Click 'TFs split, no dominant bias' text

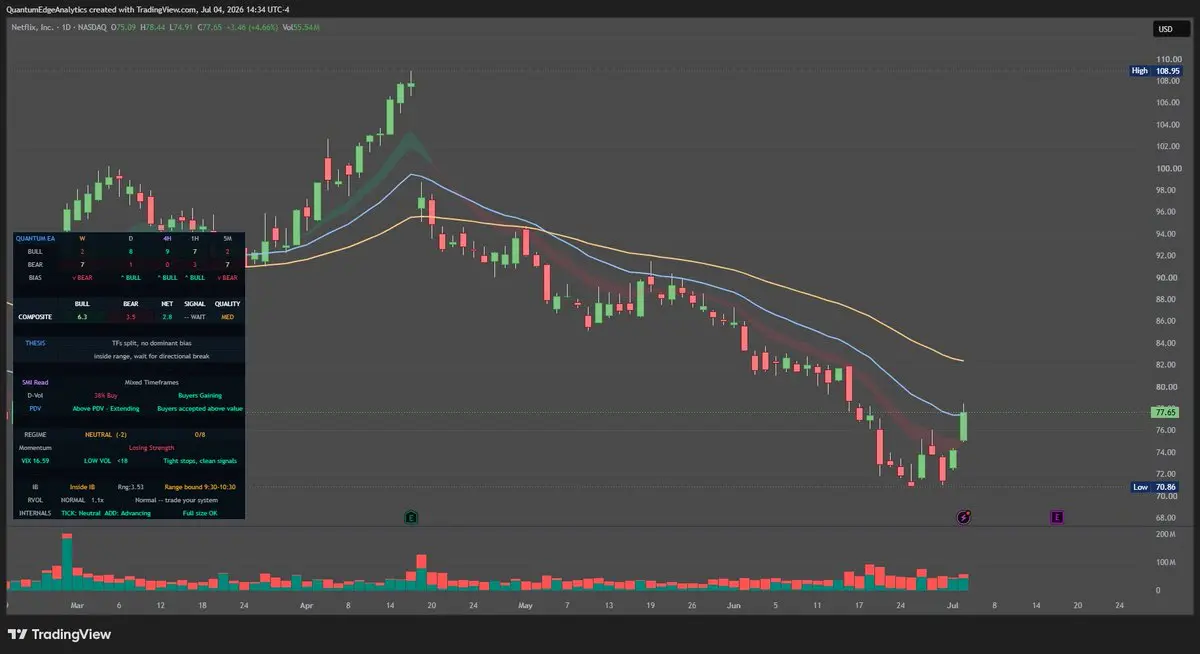(151, 343)
